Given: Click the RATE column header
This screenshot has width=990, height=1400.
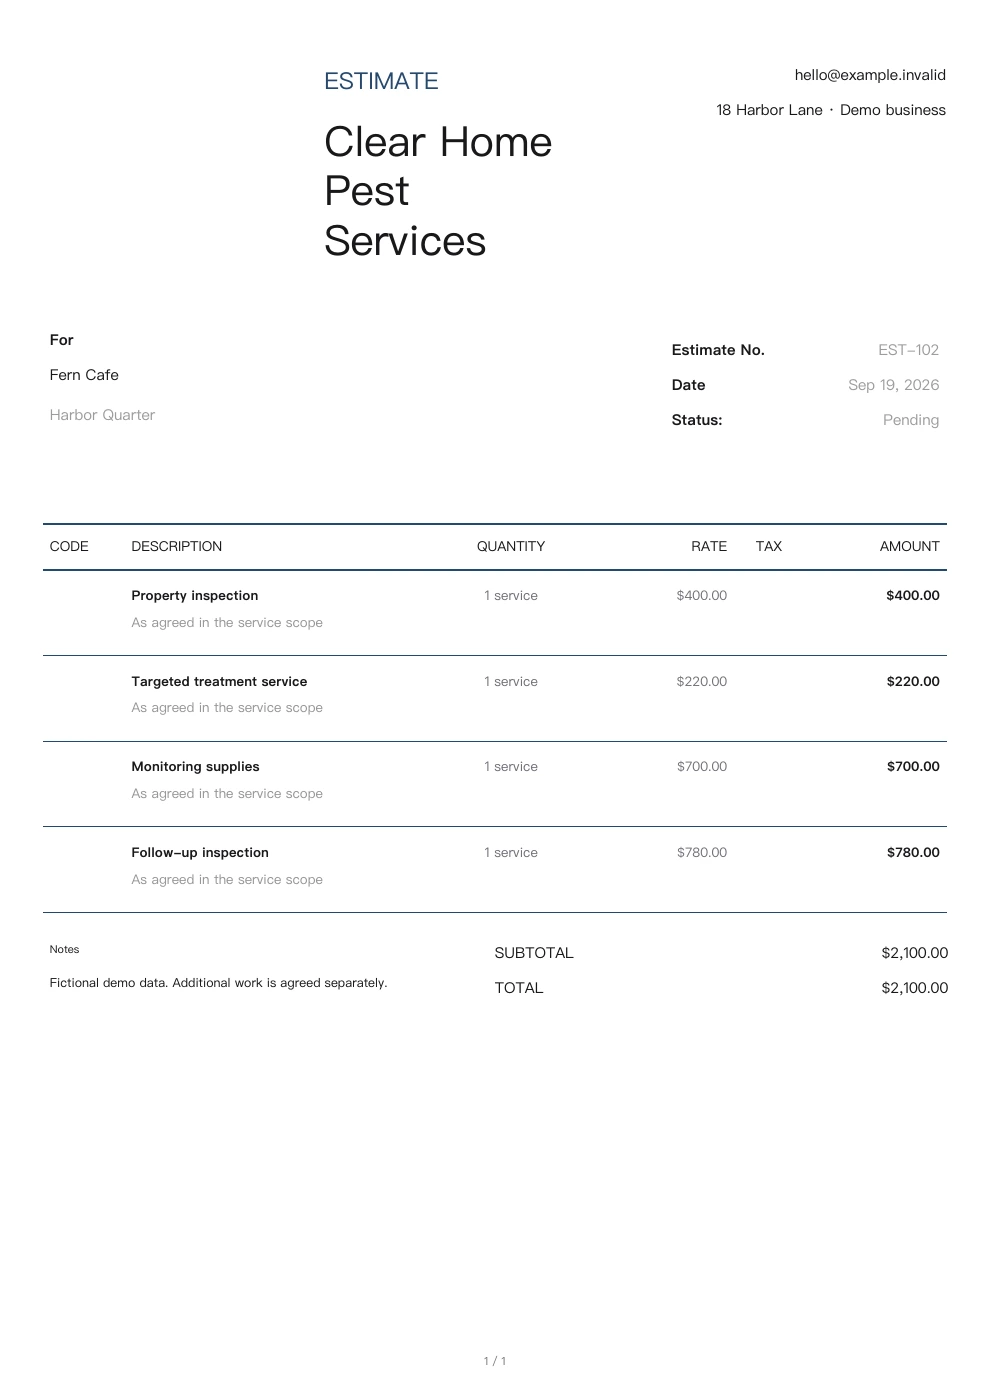Looking at the screenshot, I should pyautogui.click(x=709, y=546).
